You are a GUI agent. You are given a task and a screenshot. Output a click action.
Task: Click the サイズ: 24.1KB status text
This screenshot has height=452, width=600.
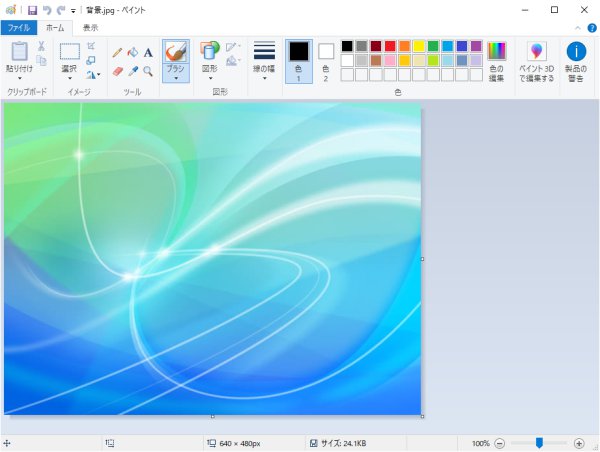[343, 443]
